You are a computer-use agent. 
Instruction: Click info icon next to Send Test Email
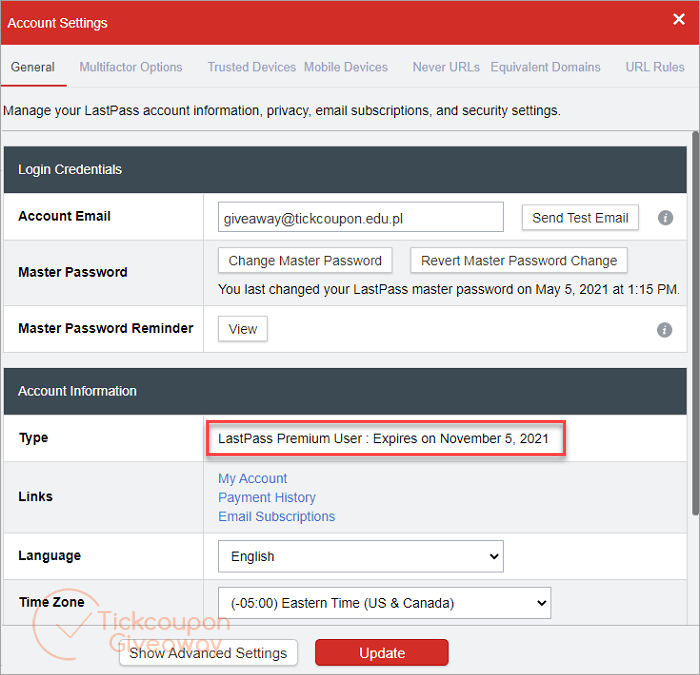[665, 218]
